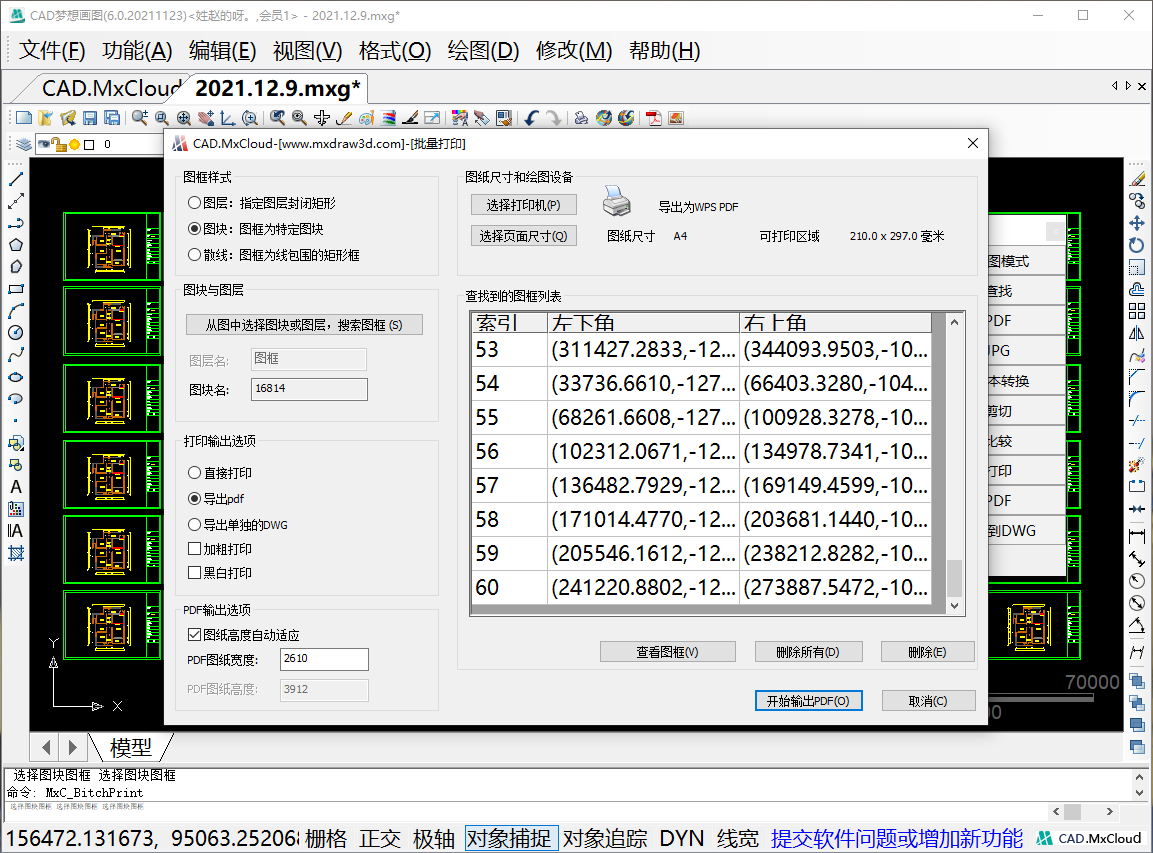Select the Linear dimension tool
1153x853 pixels.
coord(1137,537)
